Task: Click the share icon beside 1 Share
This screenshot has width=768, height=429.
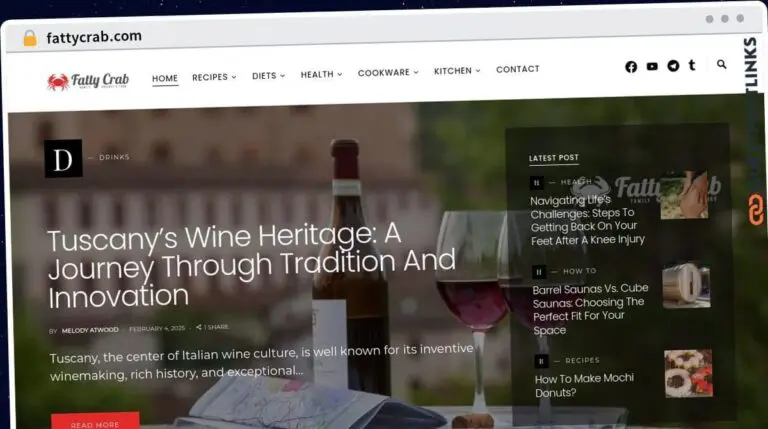Action: click(x=198, y=327)
